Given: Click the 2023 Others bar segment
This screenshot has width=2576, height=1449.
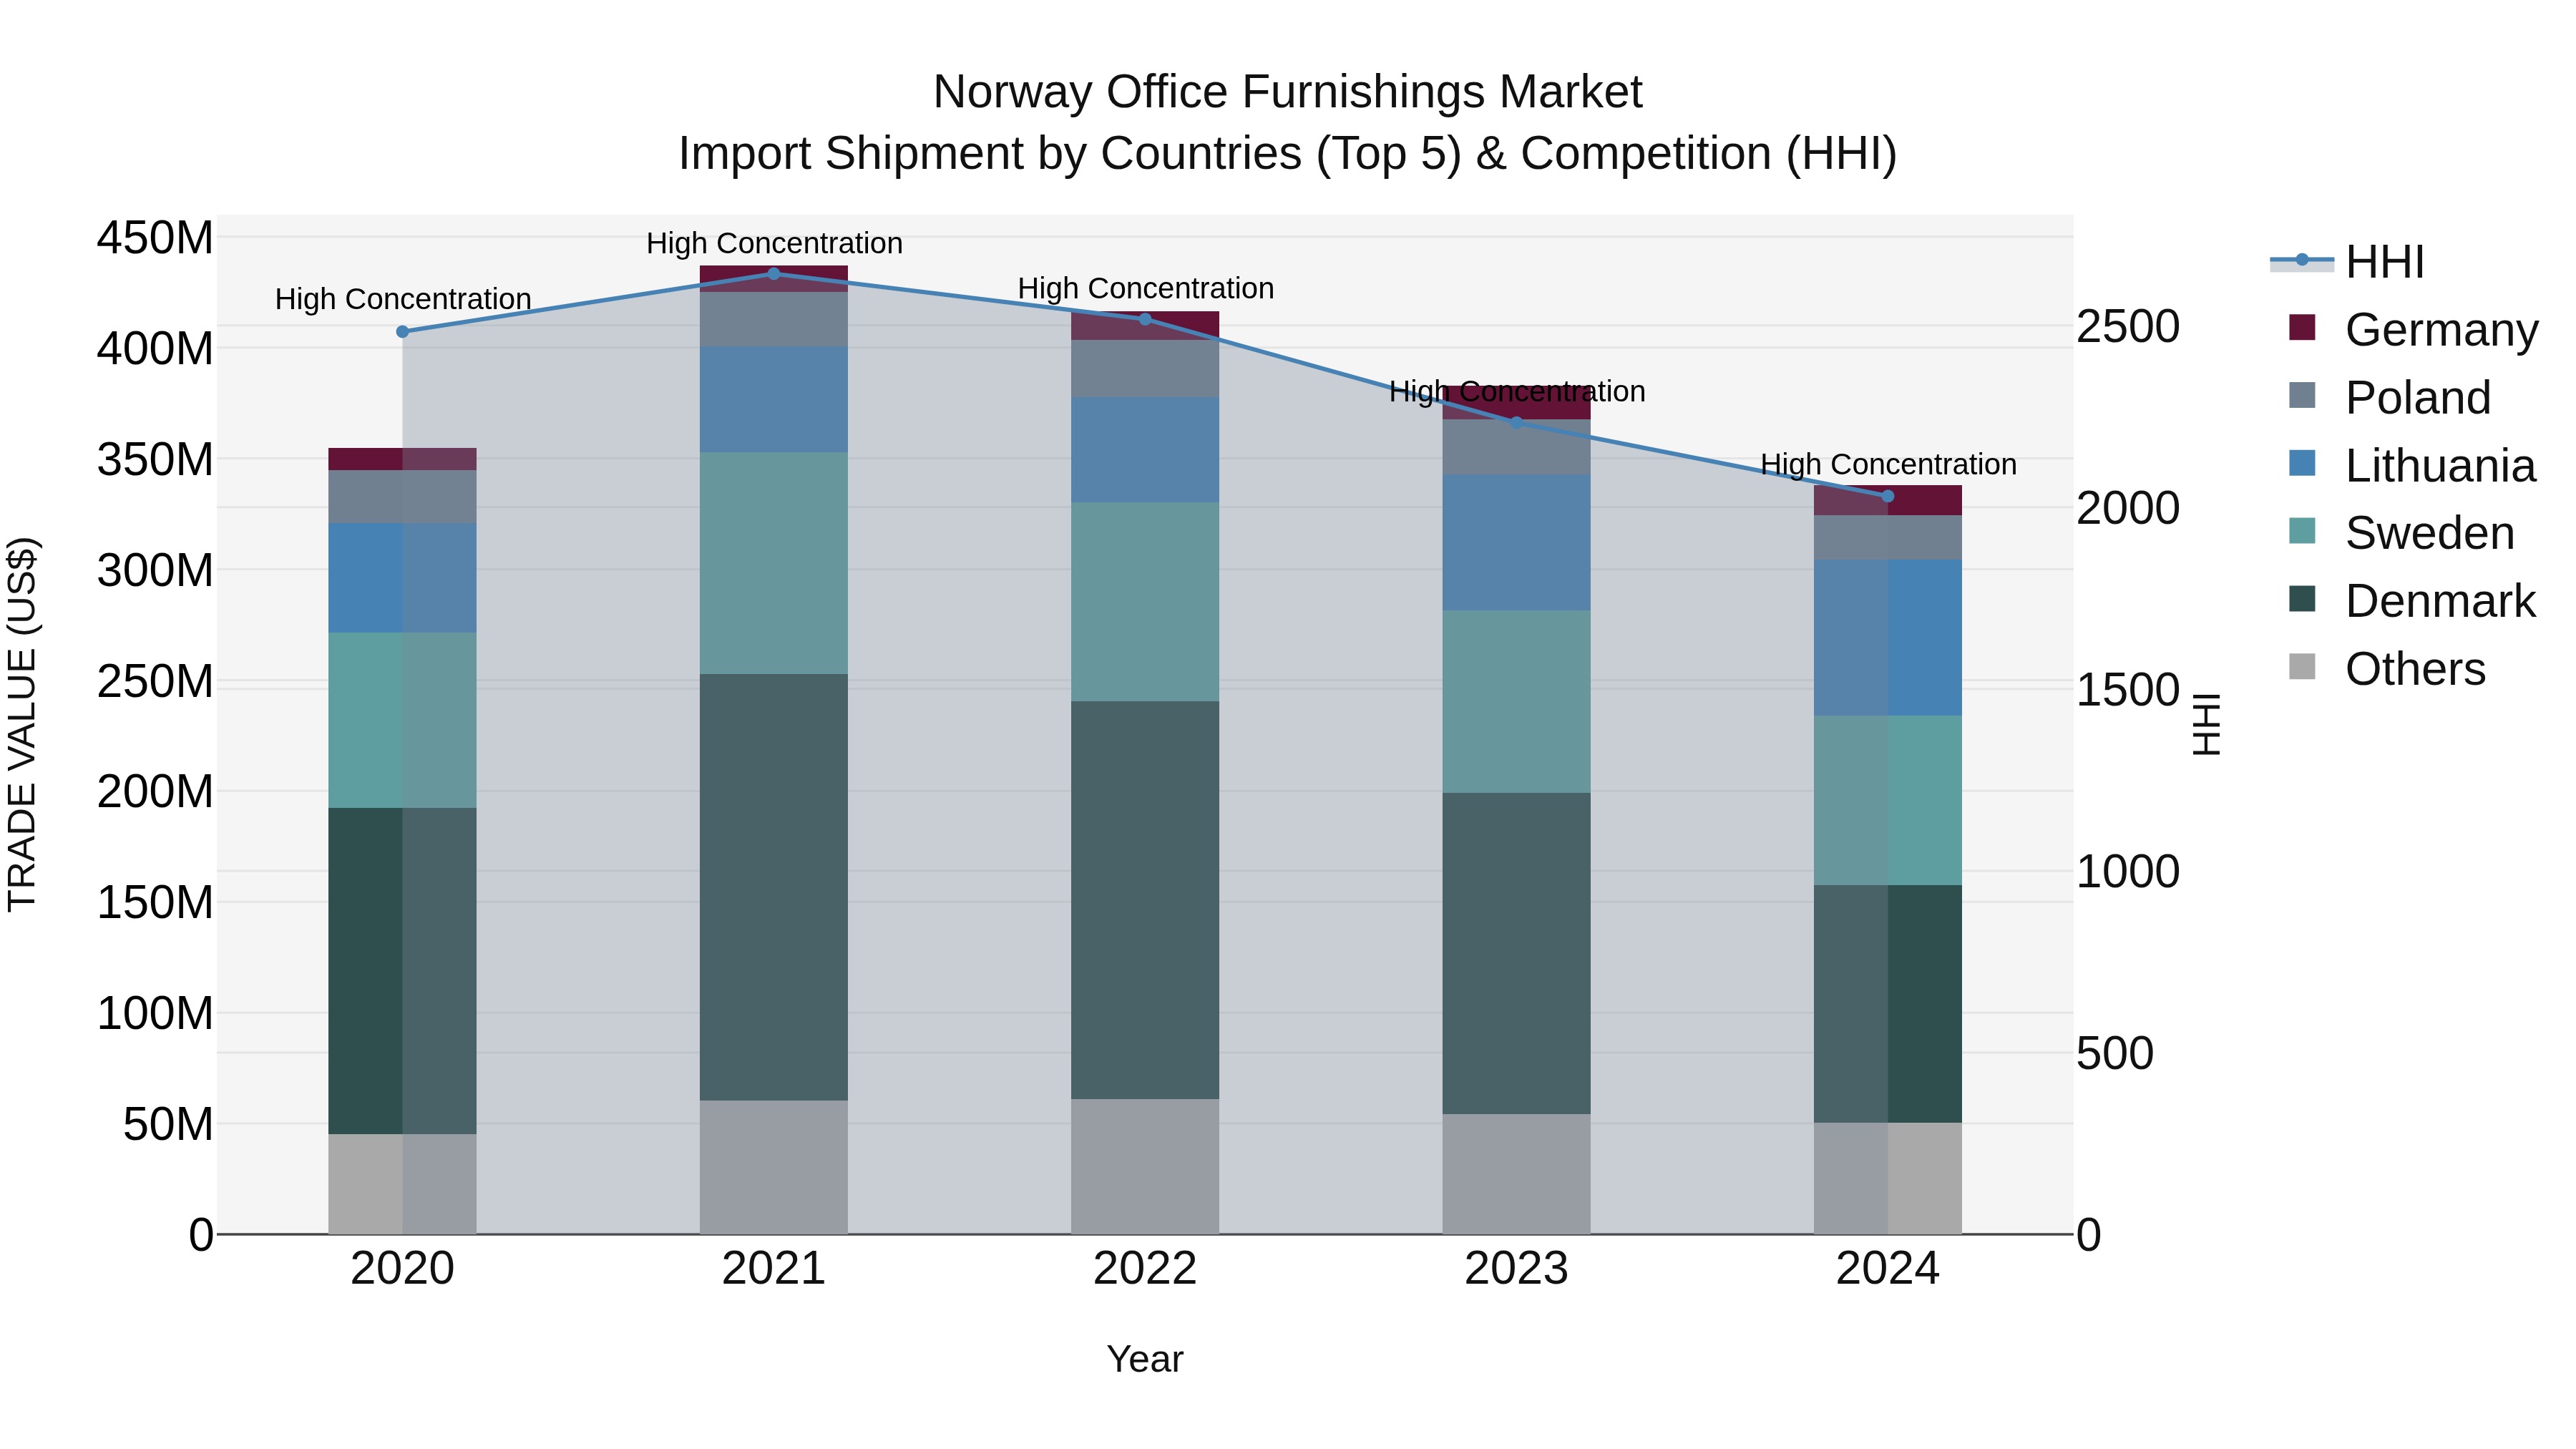Looking at the screenshot, I should (x=1517, y=1174).
